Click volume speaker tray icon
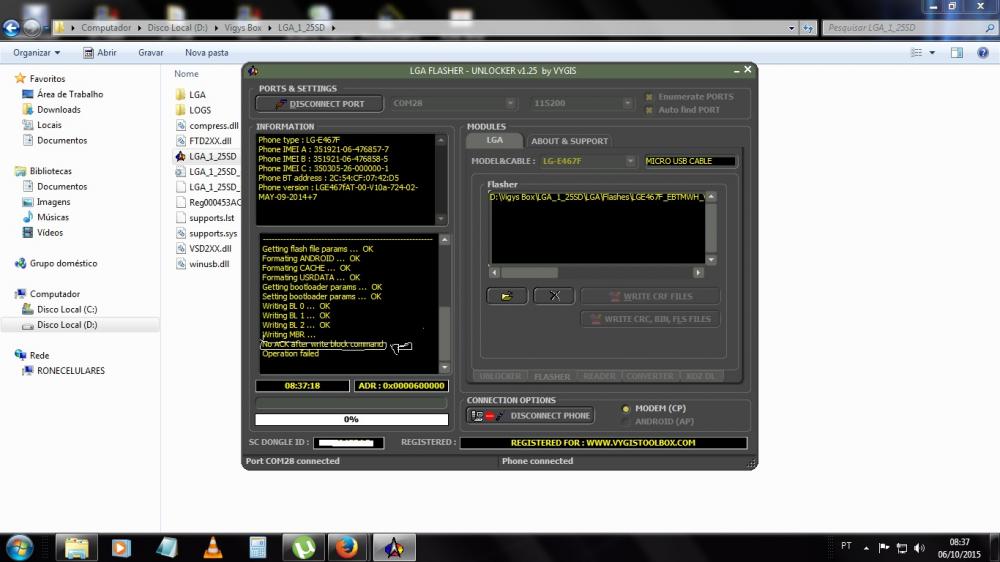This screenshot has width=1000, height=562. coord(919,548)
